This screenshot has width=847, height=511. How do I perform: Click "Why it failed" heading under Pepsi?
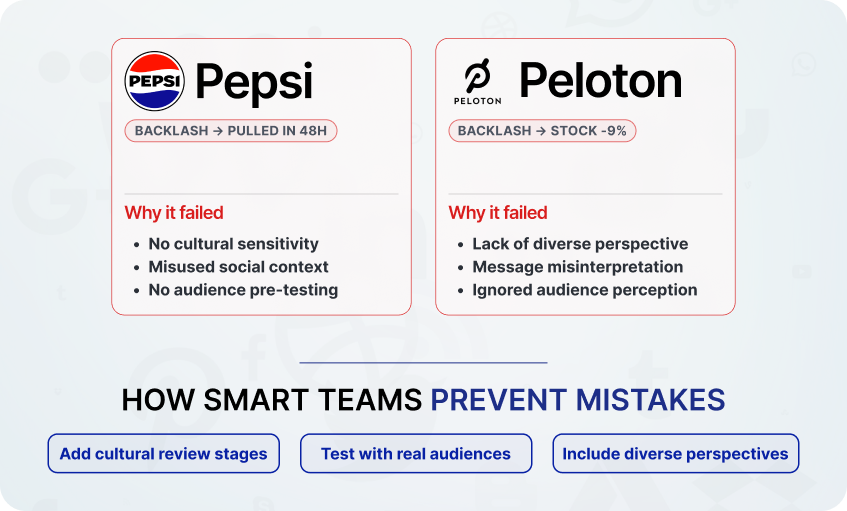click(x=174, y=212)
